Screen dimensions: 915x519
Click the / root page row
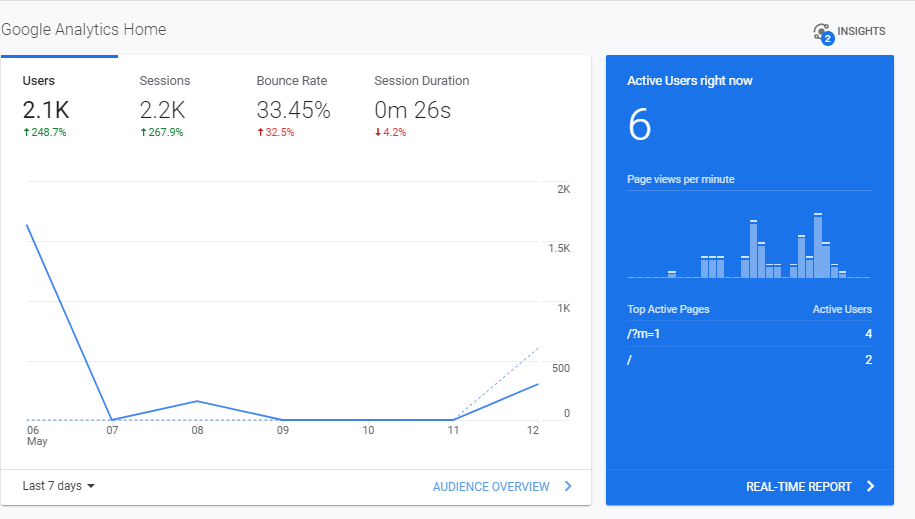coord(748,360)
